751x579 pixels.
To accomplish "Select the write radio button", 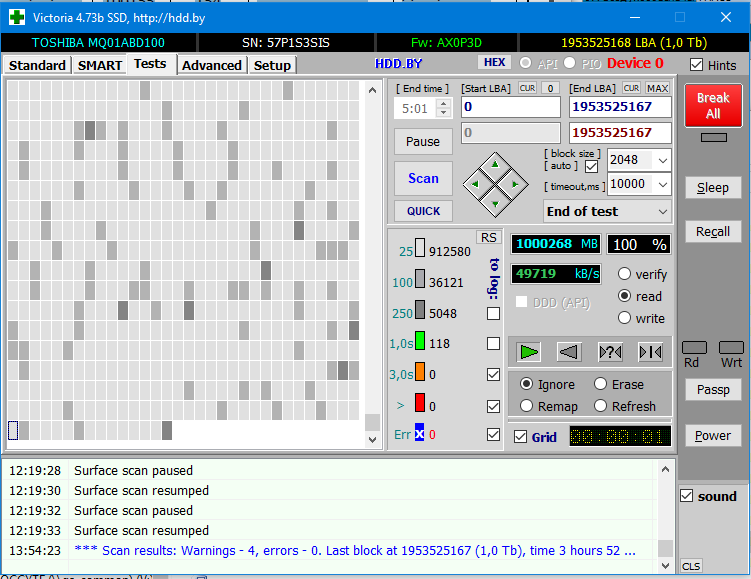I will pyautogui.click(x=624, y=318).
